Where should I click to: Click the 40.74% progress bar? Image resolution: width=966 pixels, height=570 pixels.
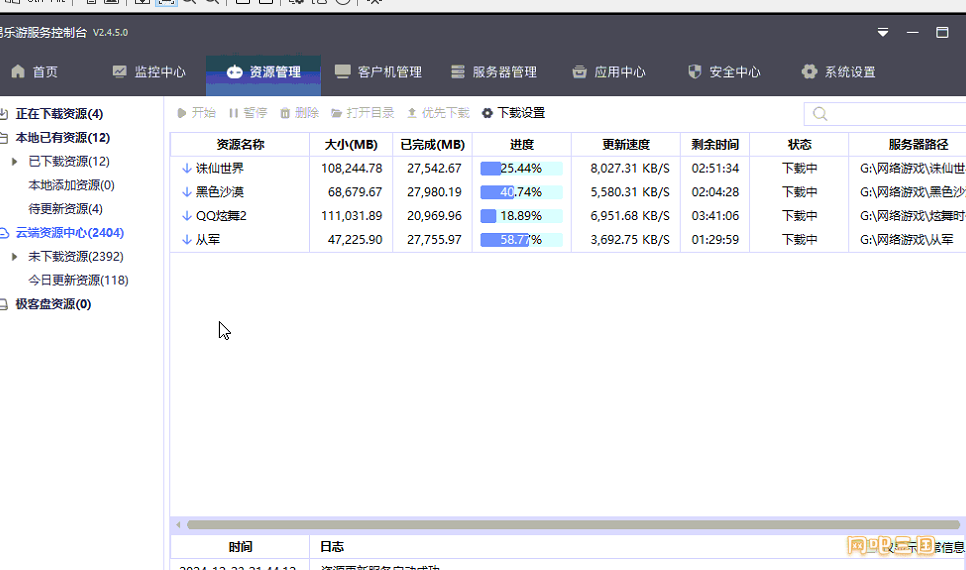521,192
